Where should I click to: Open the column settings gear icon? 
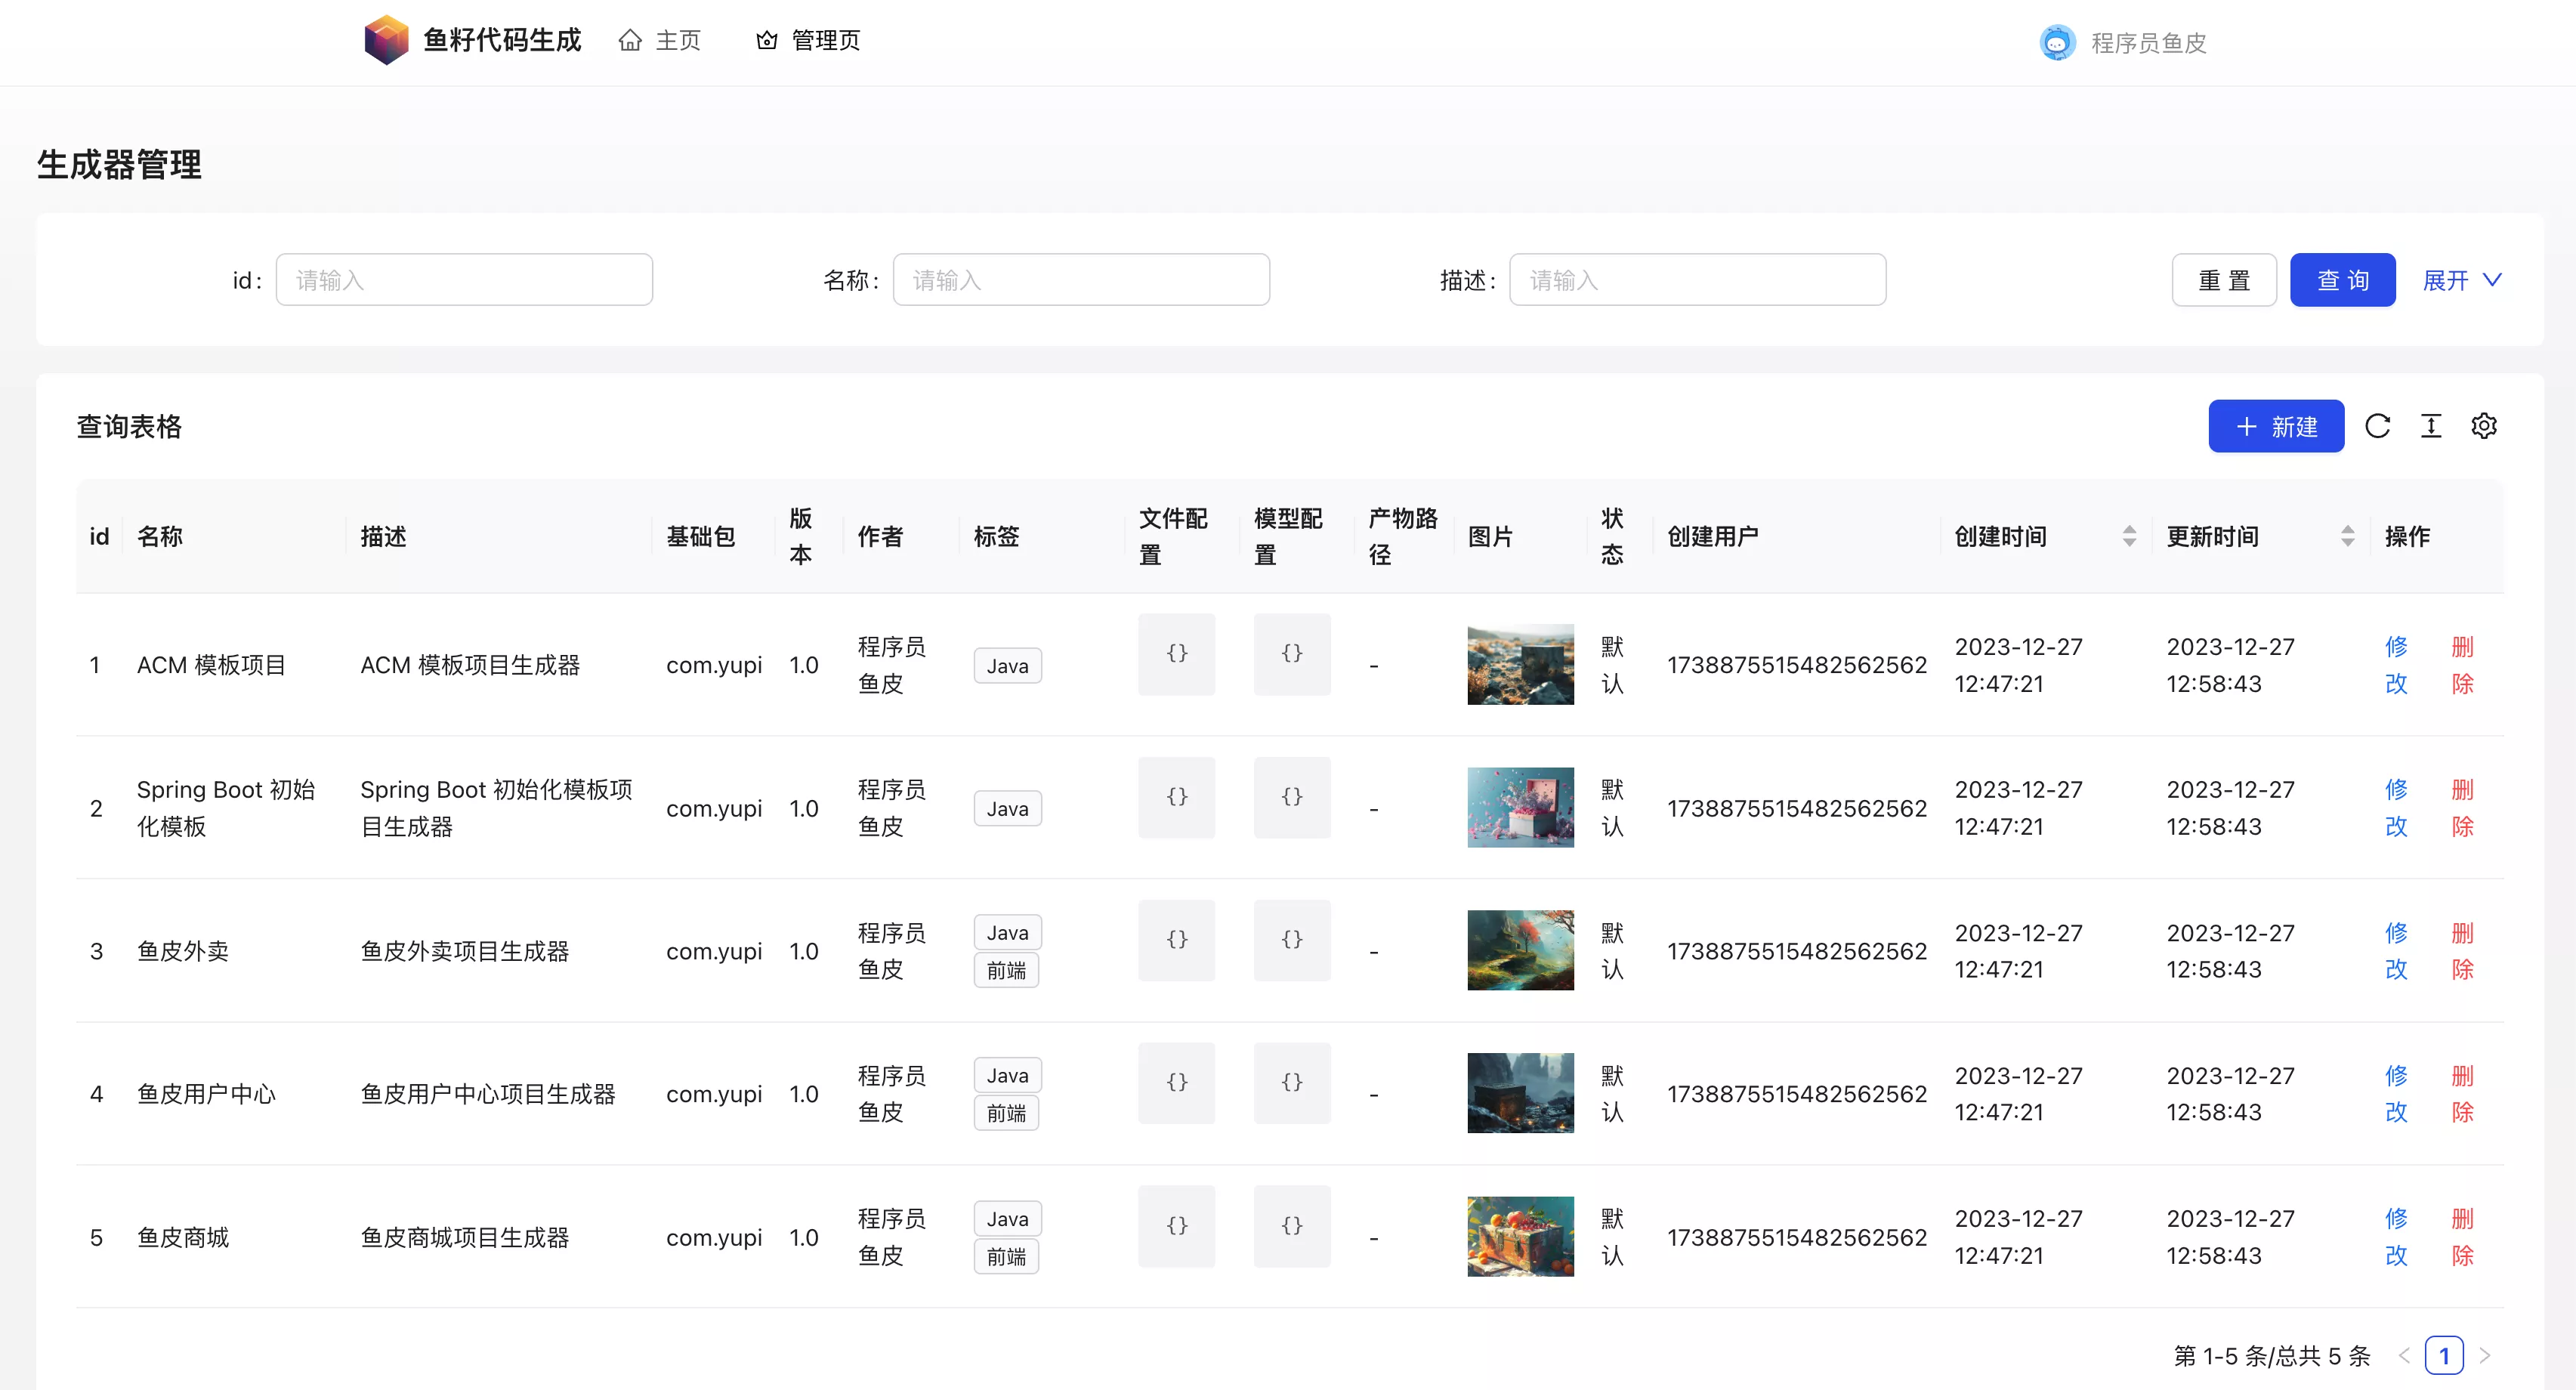(x=2484, y=426)
